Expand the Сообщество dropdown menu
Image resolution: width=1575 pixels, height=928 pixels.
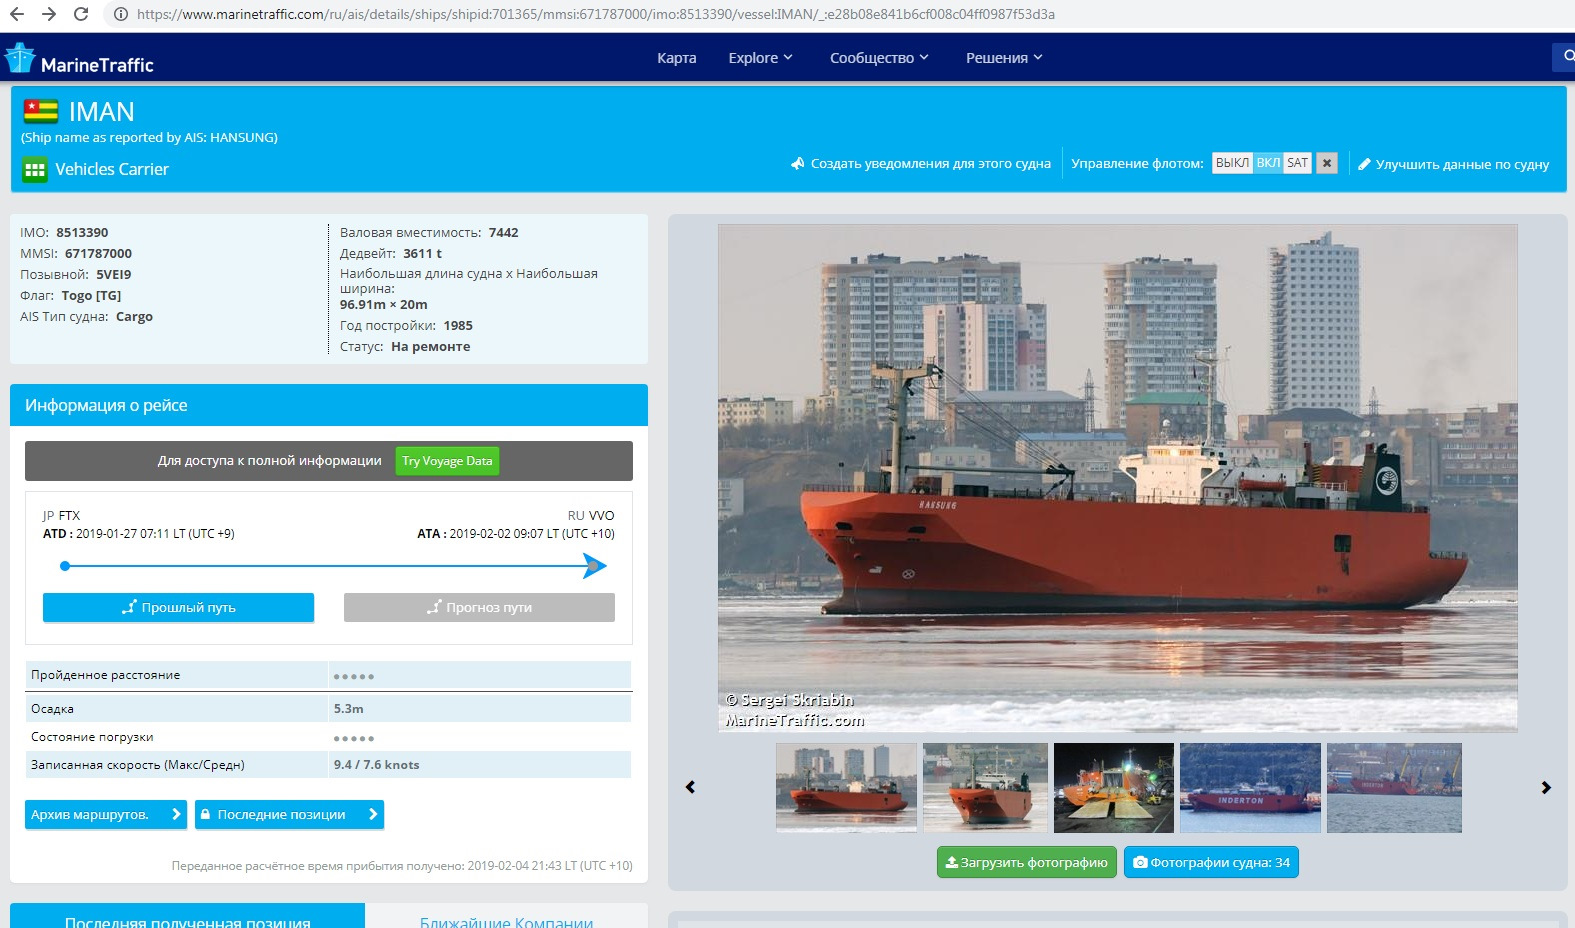[x=879, y=58]
